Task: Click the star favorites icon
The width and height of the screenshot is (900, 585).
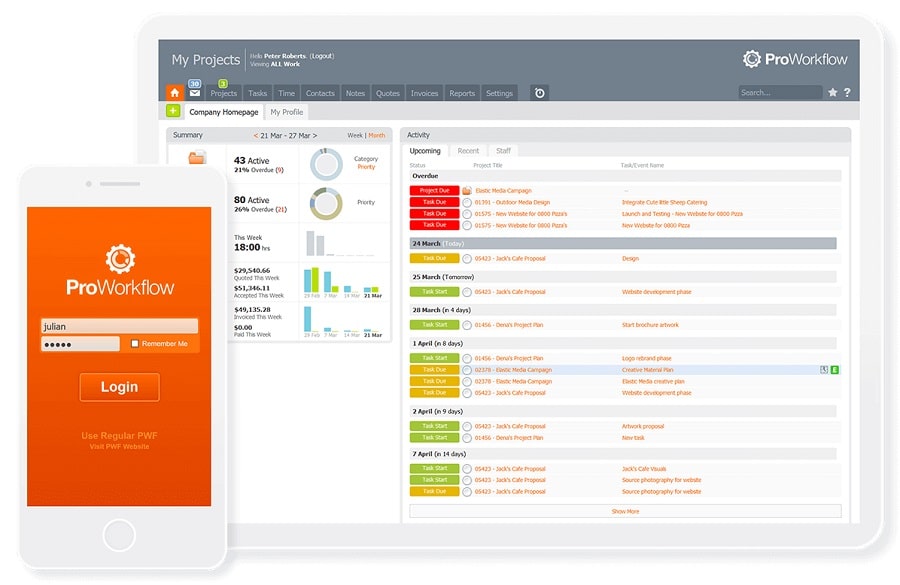Action: tap(832, 92)
